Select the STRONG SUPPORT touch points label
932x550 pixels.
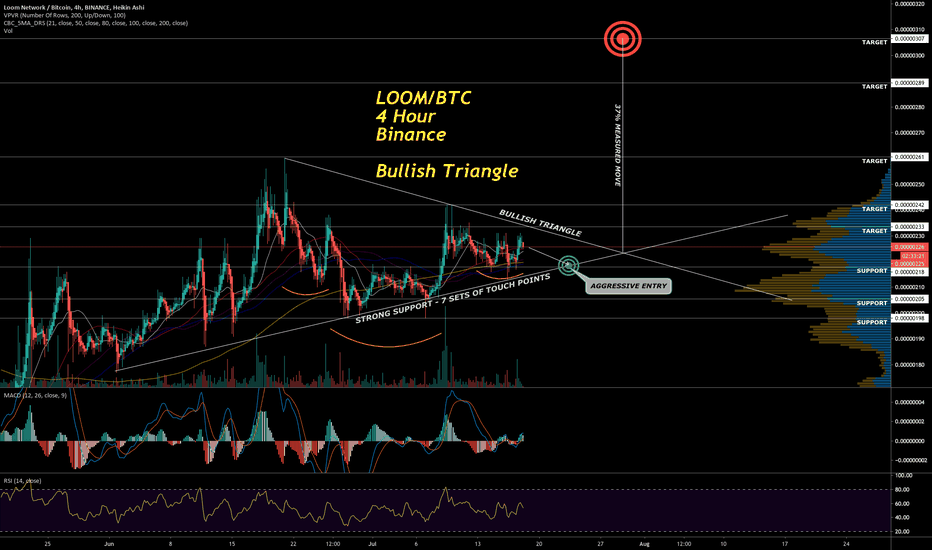tap(453, 298)
